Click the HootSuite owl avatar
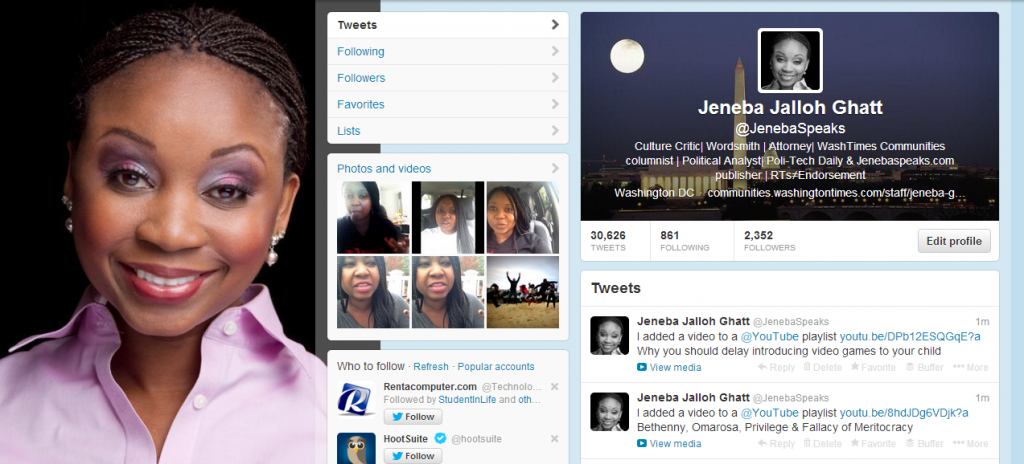The width and height of the screenshot is (1024, 464). [356, 448]
